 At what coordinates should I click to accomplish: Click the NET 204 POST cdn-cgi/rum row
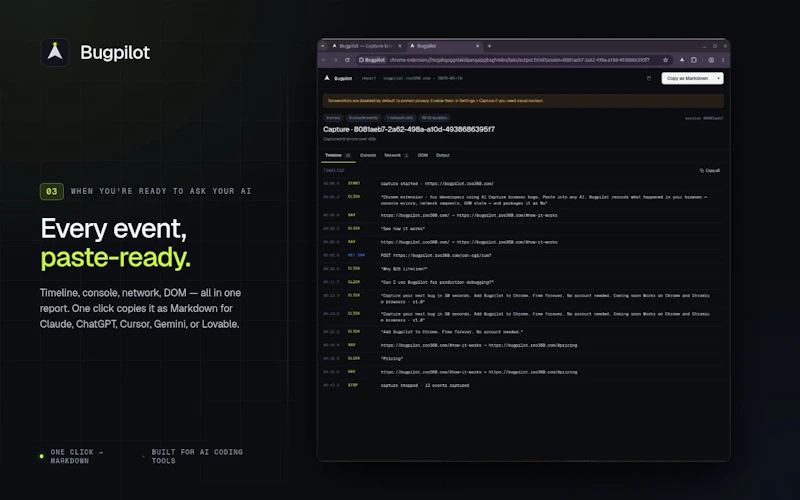(x=523, y=255)
